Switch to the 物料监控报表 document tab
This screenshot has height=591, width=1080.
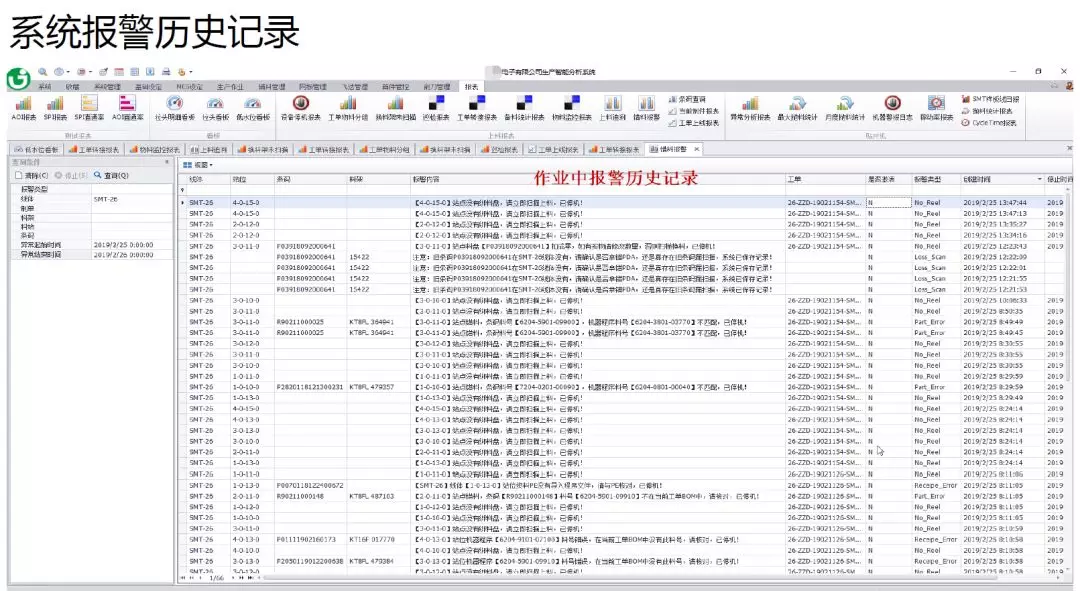click(x=155, y=149)
